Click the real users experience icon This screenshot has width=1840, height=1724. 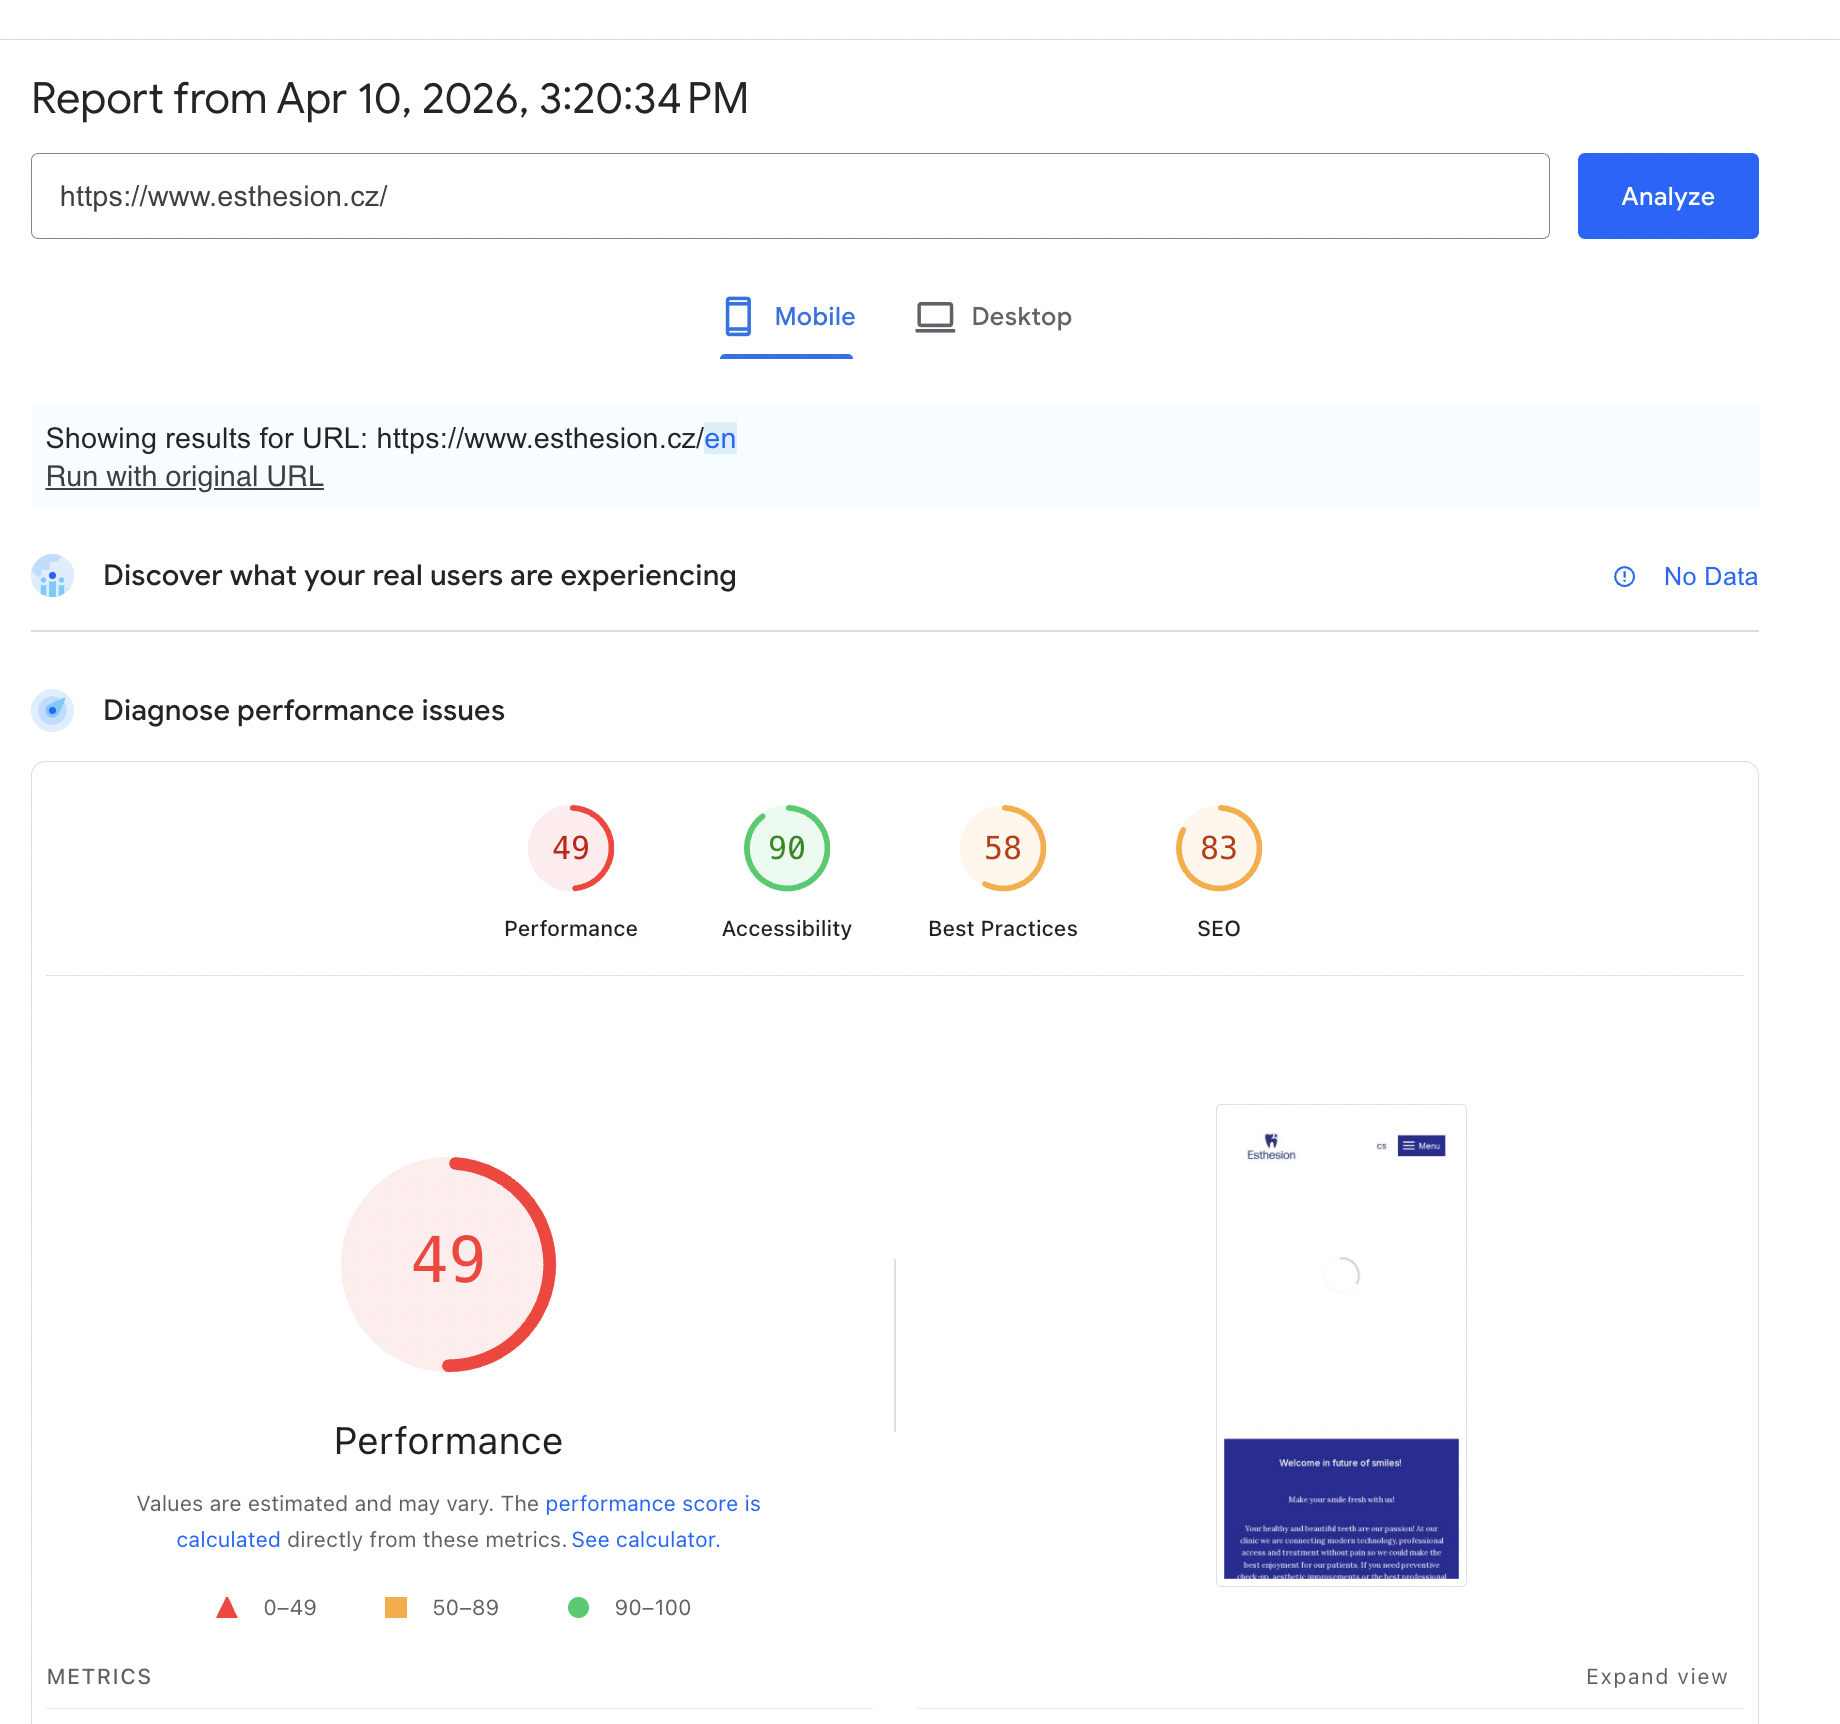pyautogui.click(x=52, y=576)
